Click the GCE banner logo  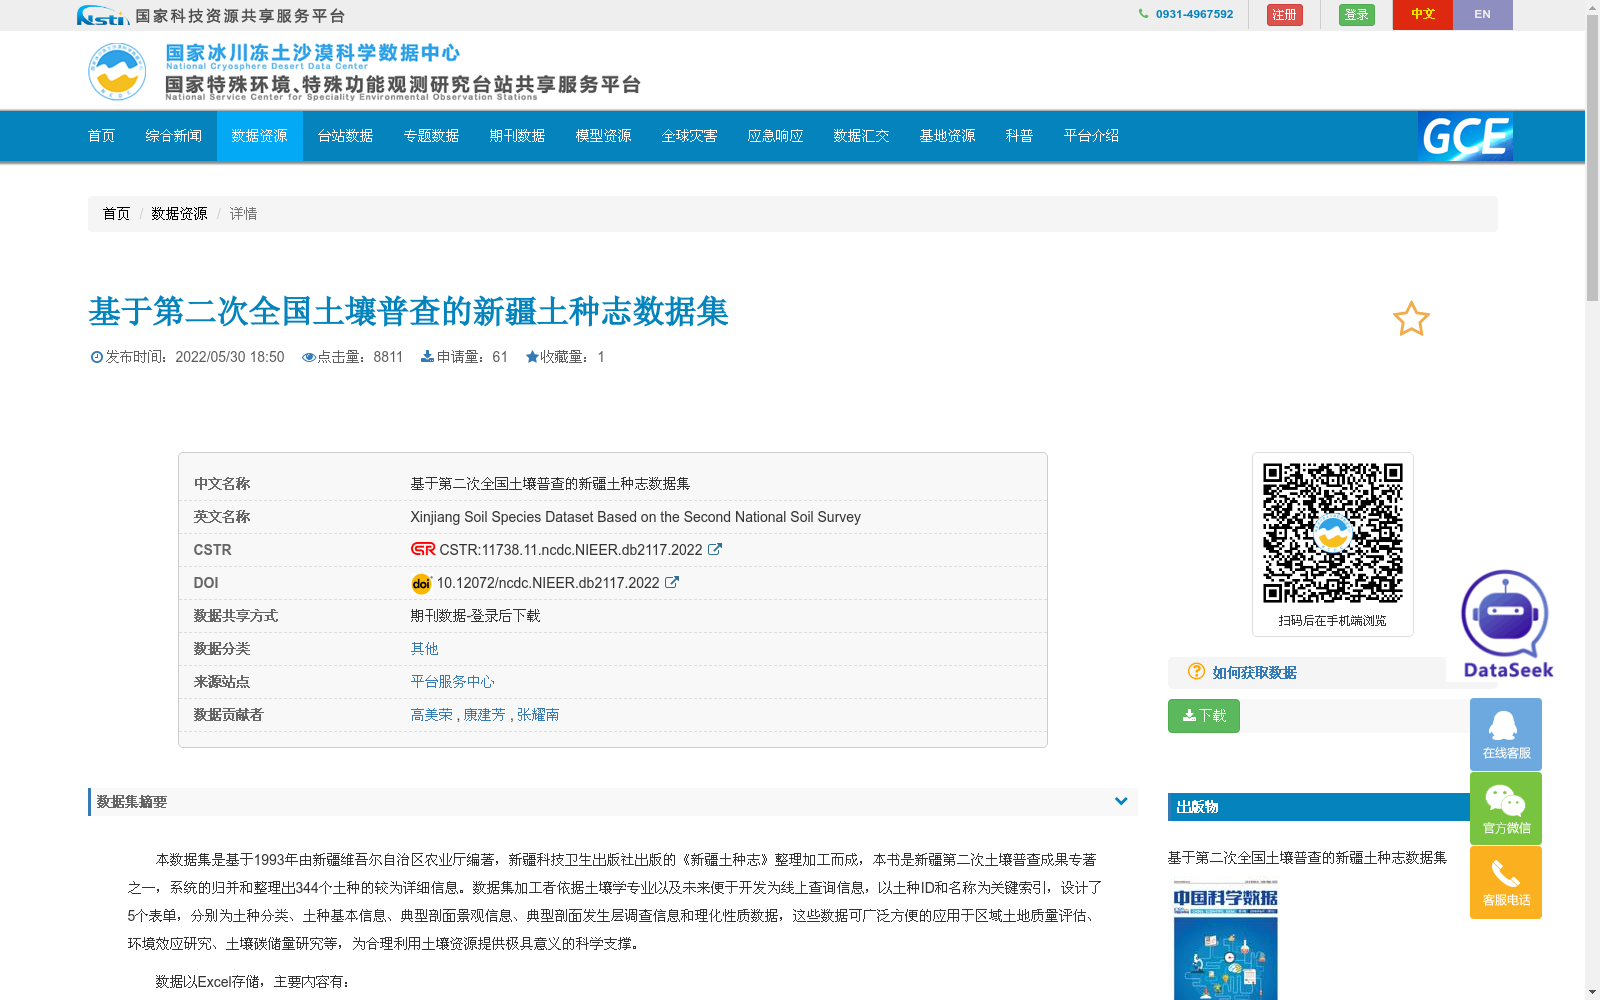(1465, 136)
